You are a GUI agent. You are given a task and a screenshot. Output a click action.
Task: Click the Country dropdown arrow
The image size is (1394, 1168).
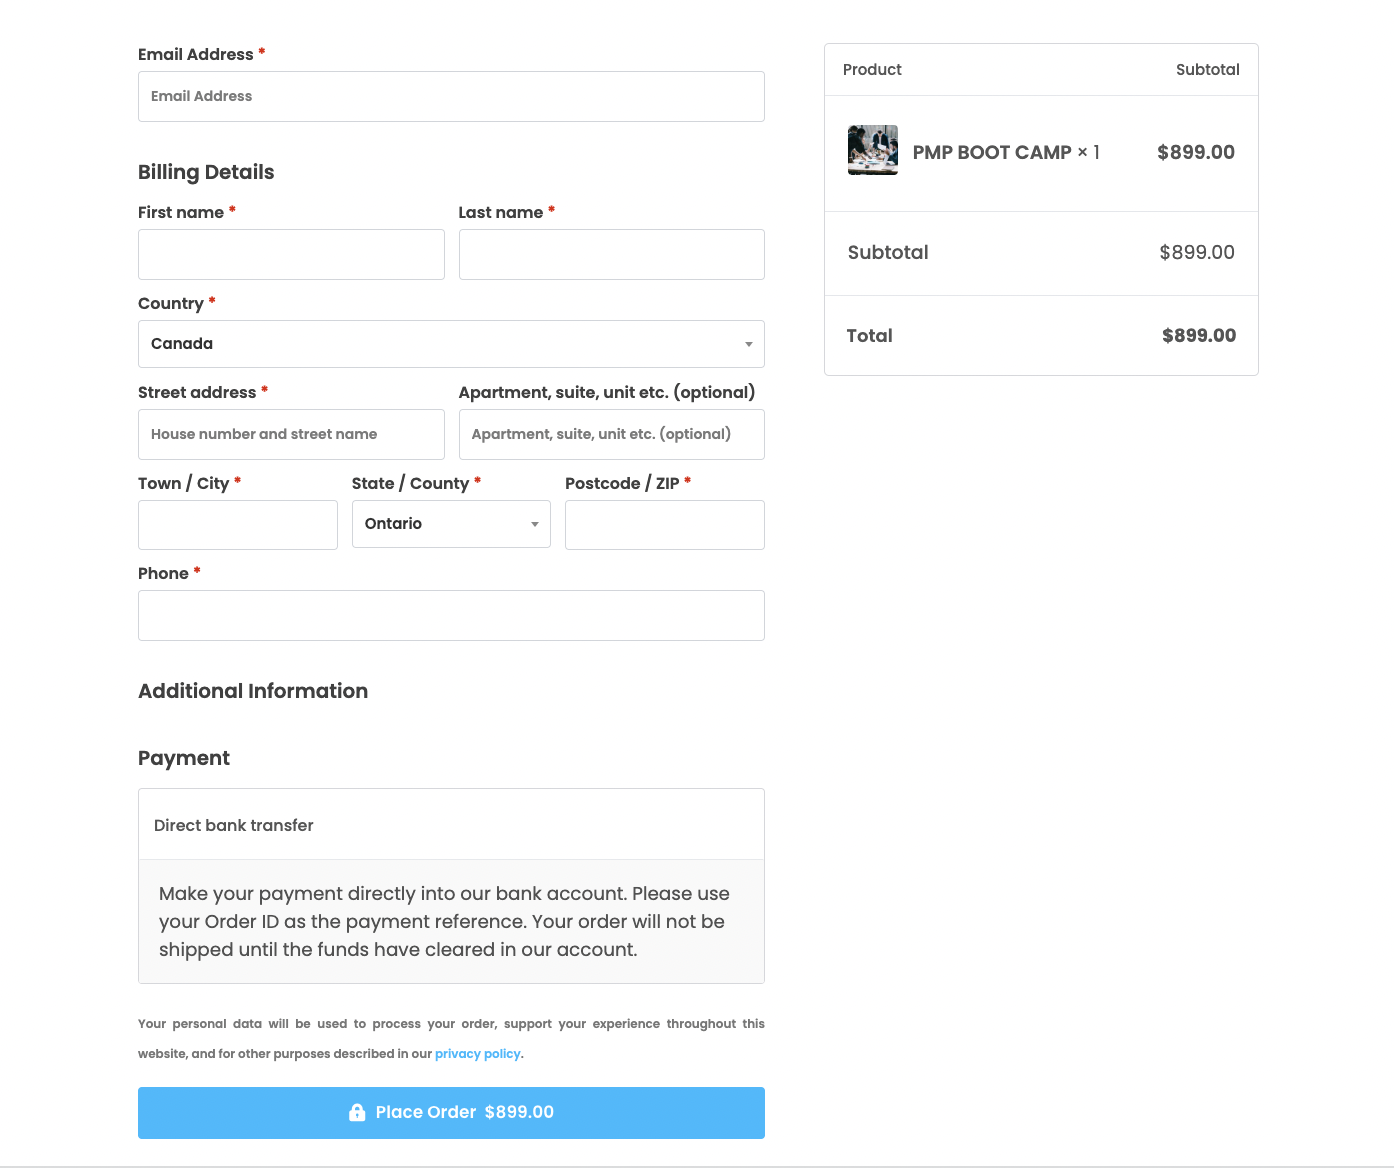pyautogui.click(x=748, y=344)
